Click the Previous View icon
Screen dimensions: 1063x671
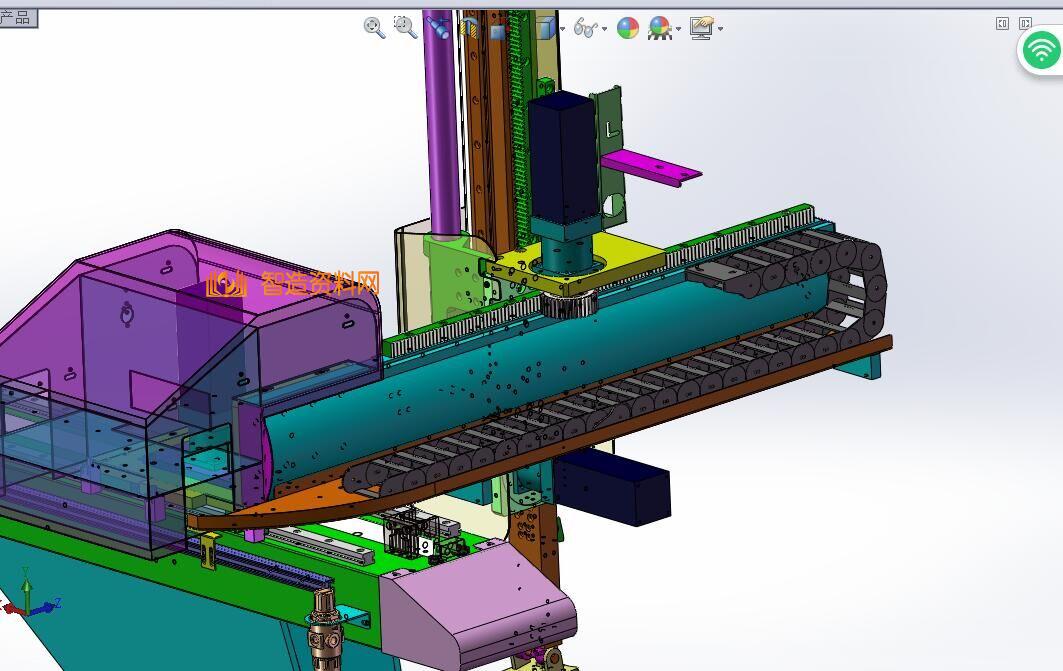(437, 27)
